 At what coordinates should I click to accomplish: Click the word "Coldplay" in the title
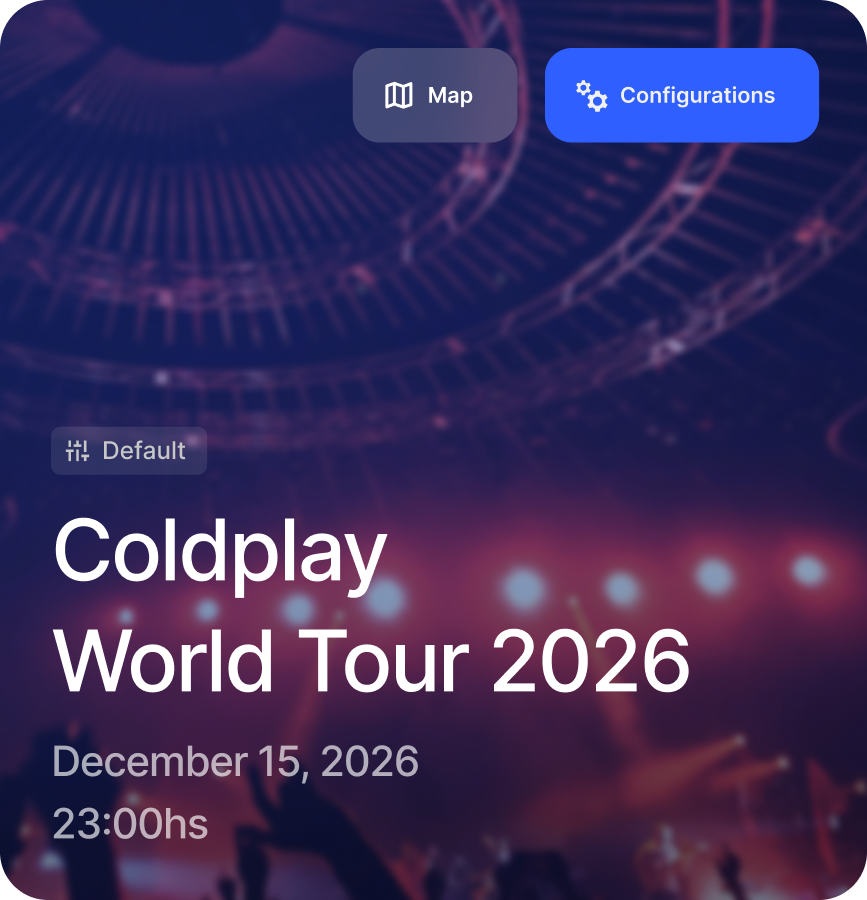pyautogui.click(x=220, y=554)
